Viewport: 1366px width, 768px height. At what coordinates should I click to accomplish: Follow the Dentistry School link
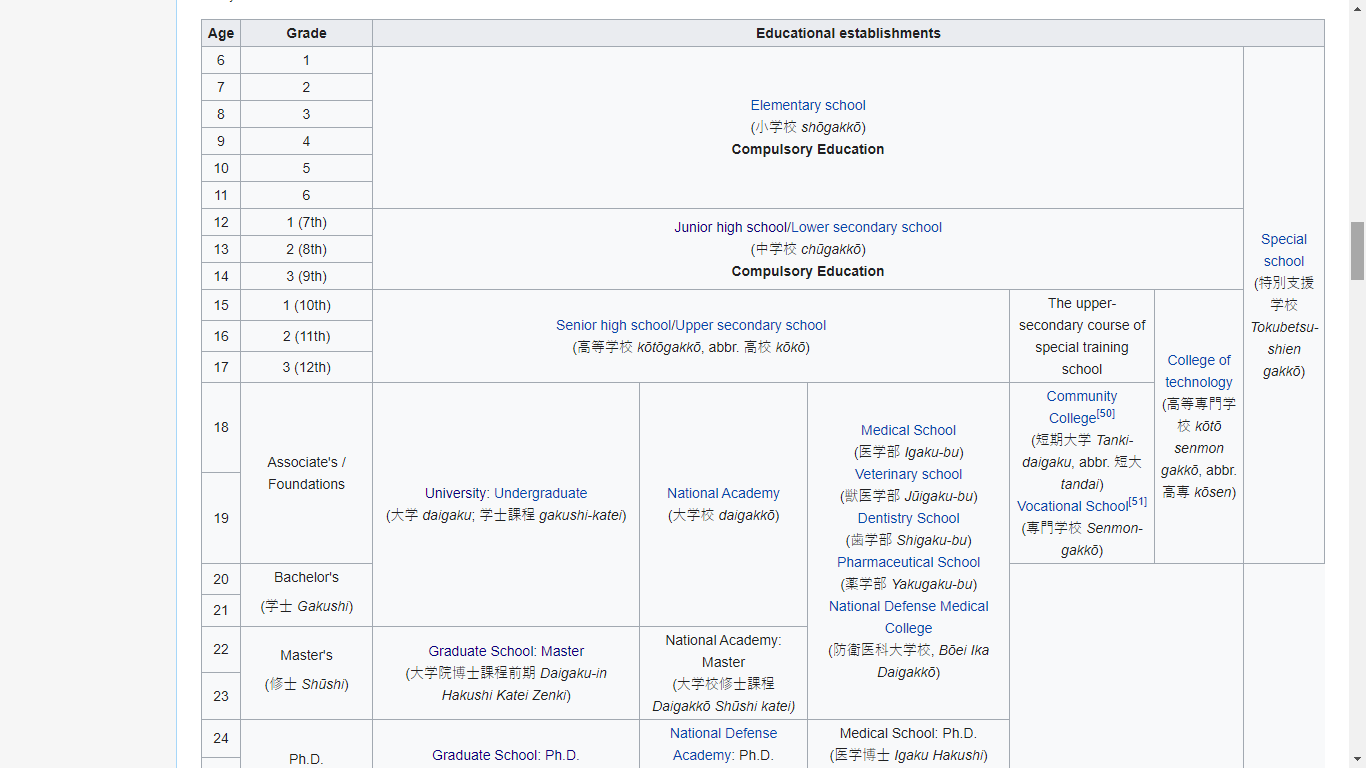908,518
